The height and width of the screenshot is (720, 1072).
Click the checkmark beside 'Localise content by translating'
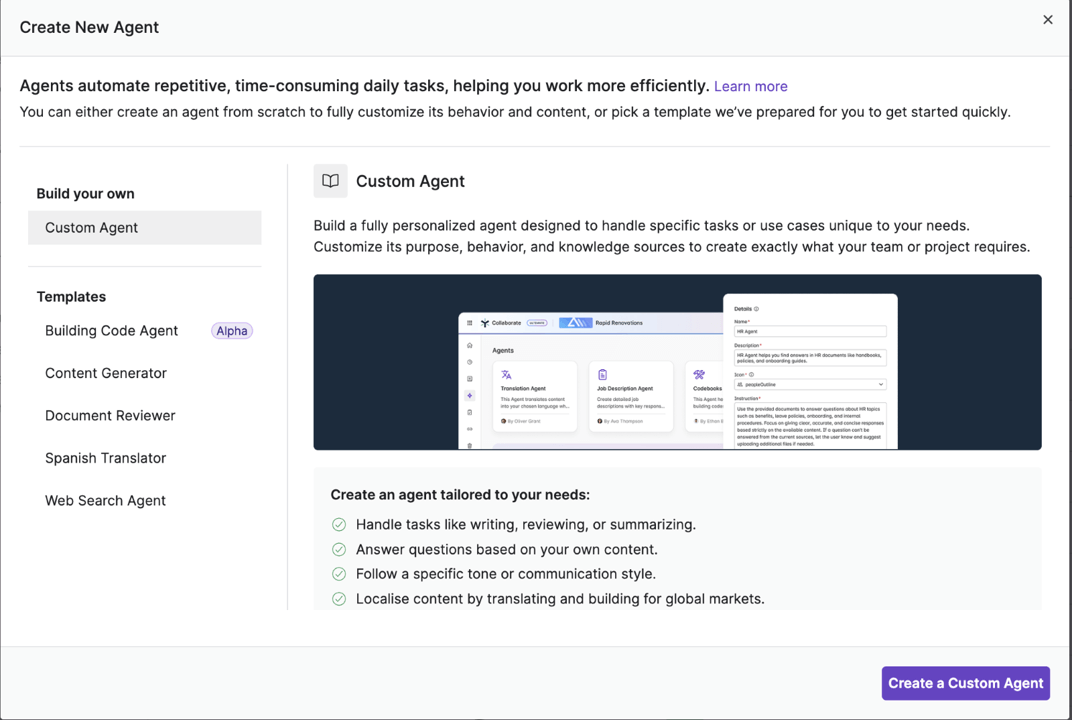click(339, 599)
